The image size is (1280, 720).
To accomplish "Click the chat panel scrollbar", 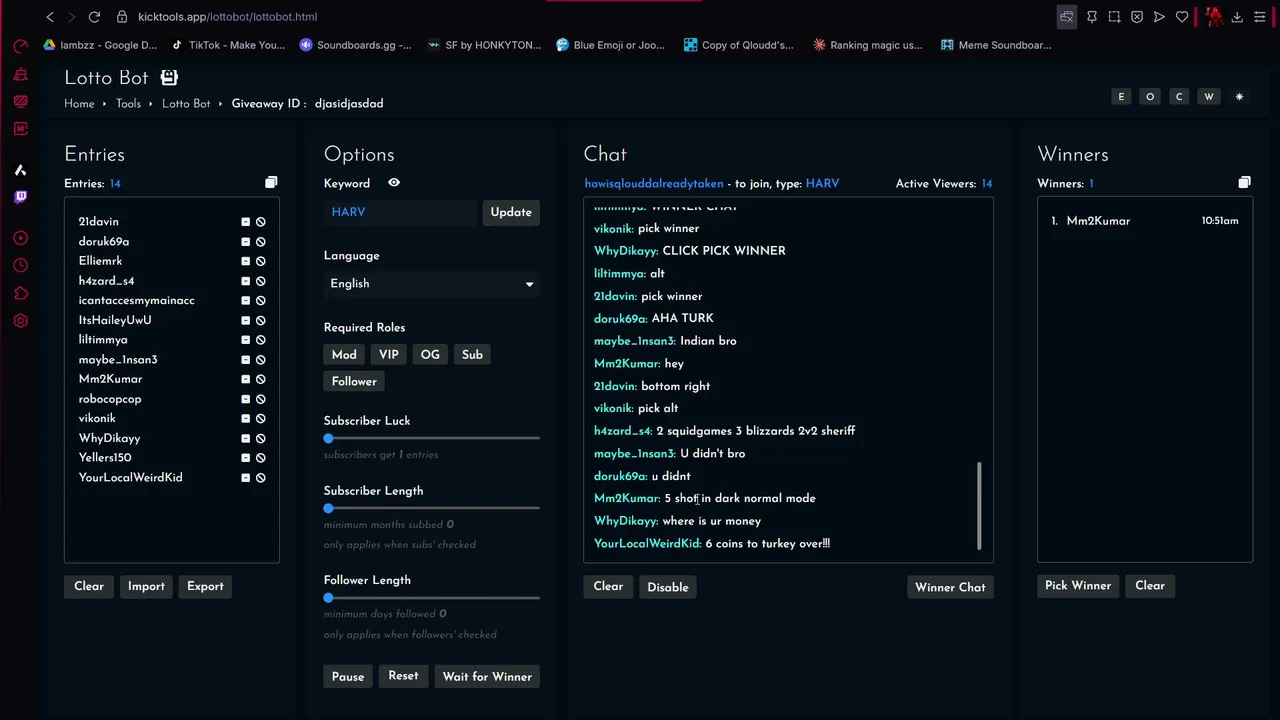I will (979, 505).
